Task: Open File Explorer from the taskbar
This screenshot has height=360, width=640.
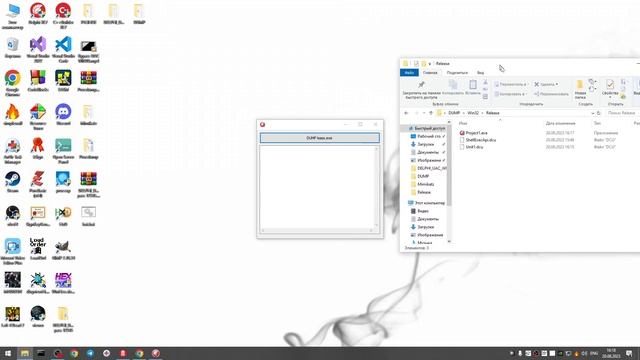Action: [25, 353]
